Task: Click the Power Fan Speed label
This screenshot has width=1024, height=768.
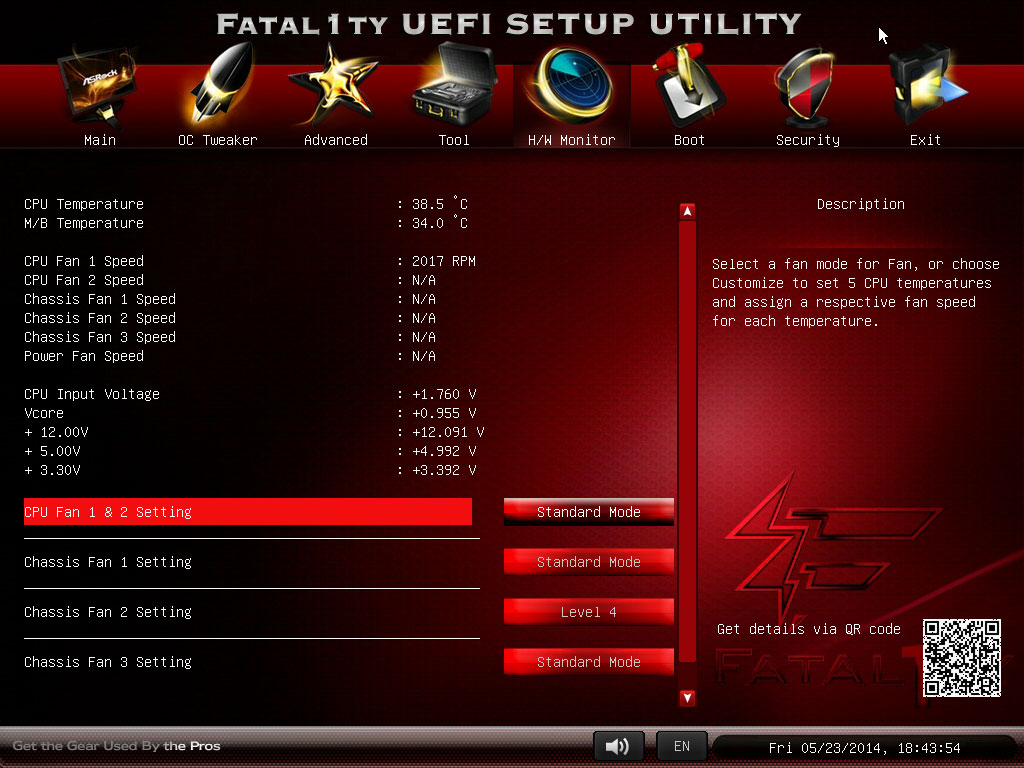Action: click(84, 356)
